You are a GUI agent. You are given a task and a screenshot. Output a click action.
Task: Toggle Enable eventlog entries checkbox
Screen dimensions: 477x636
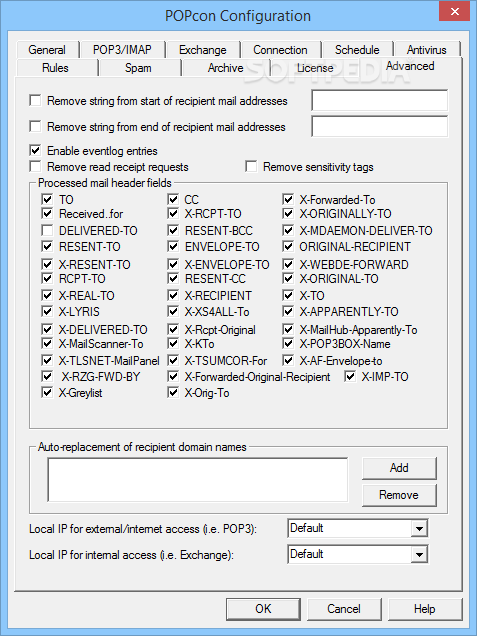[35, 150]
